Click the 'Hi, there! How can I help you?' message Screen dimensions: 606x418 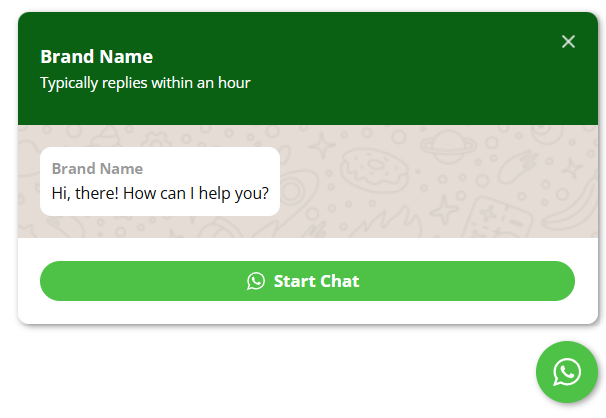160,192
